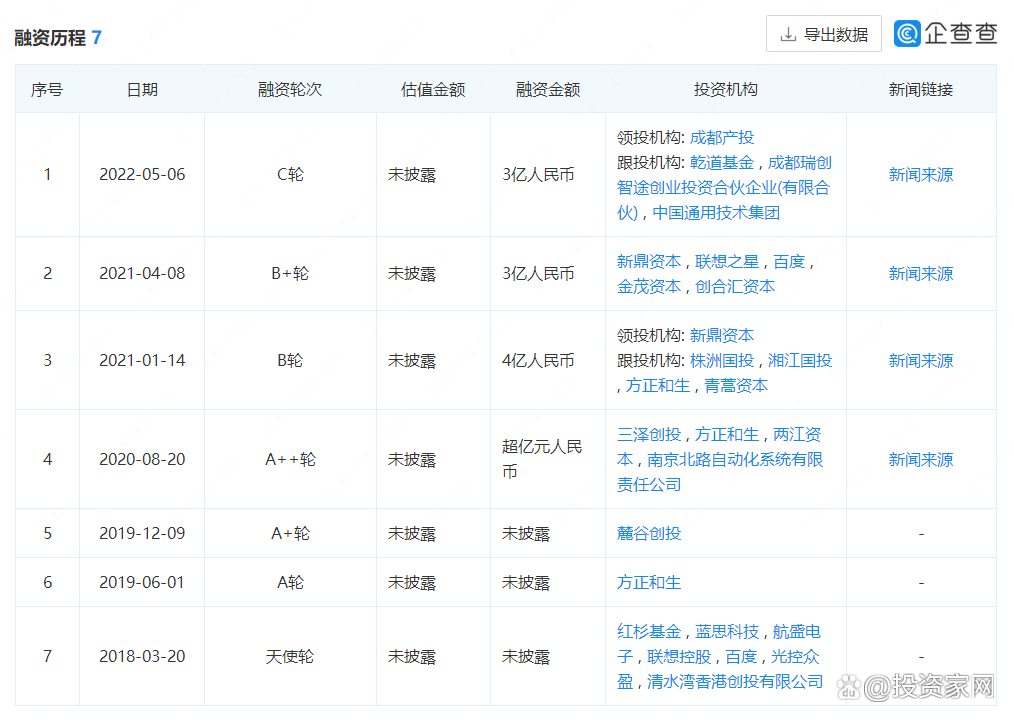1014x722 pixels.
Task: Click the 新闻链接 column header
Action: pos(921,89)
